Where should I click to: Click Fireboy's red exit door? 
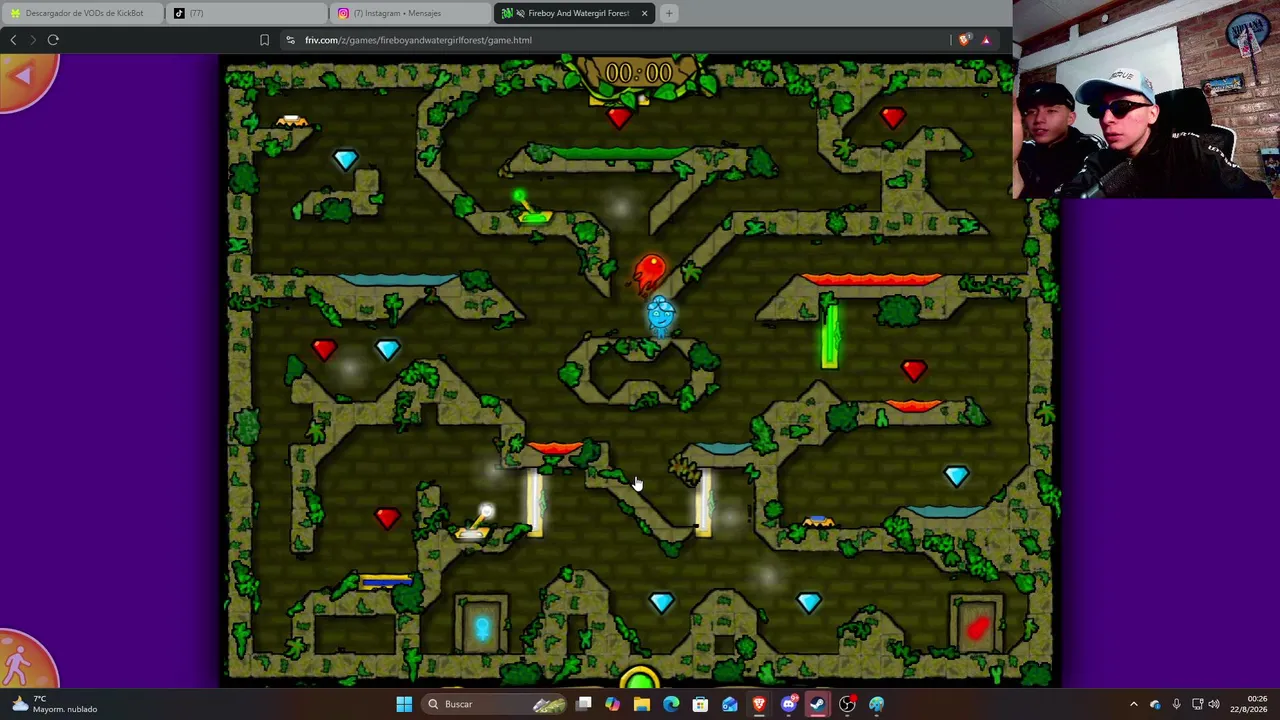click(977, 627)
